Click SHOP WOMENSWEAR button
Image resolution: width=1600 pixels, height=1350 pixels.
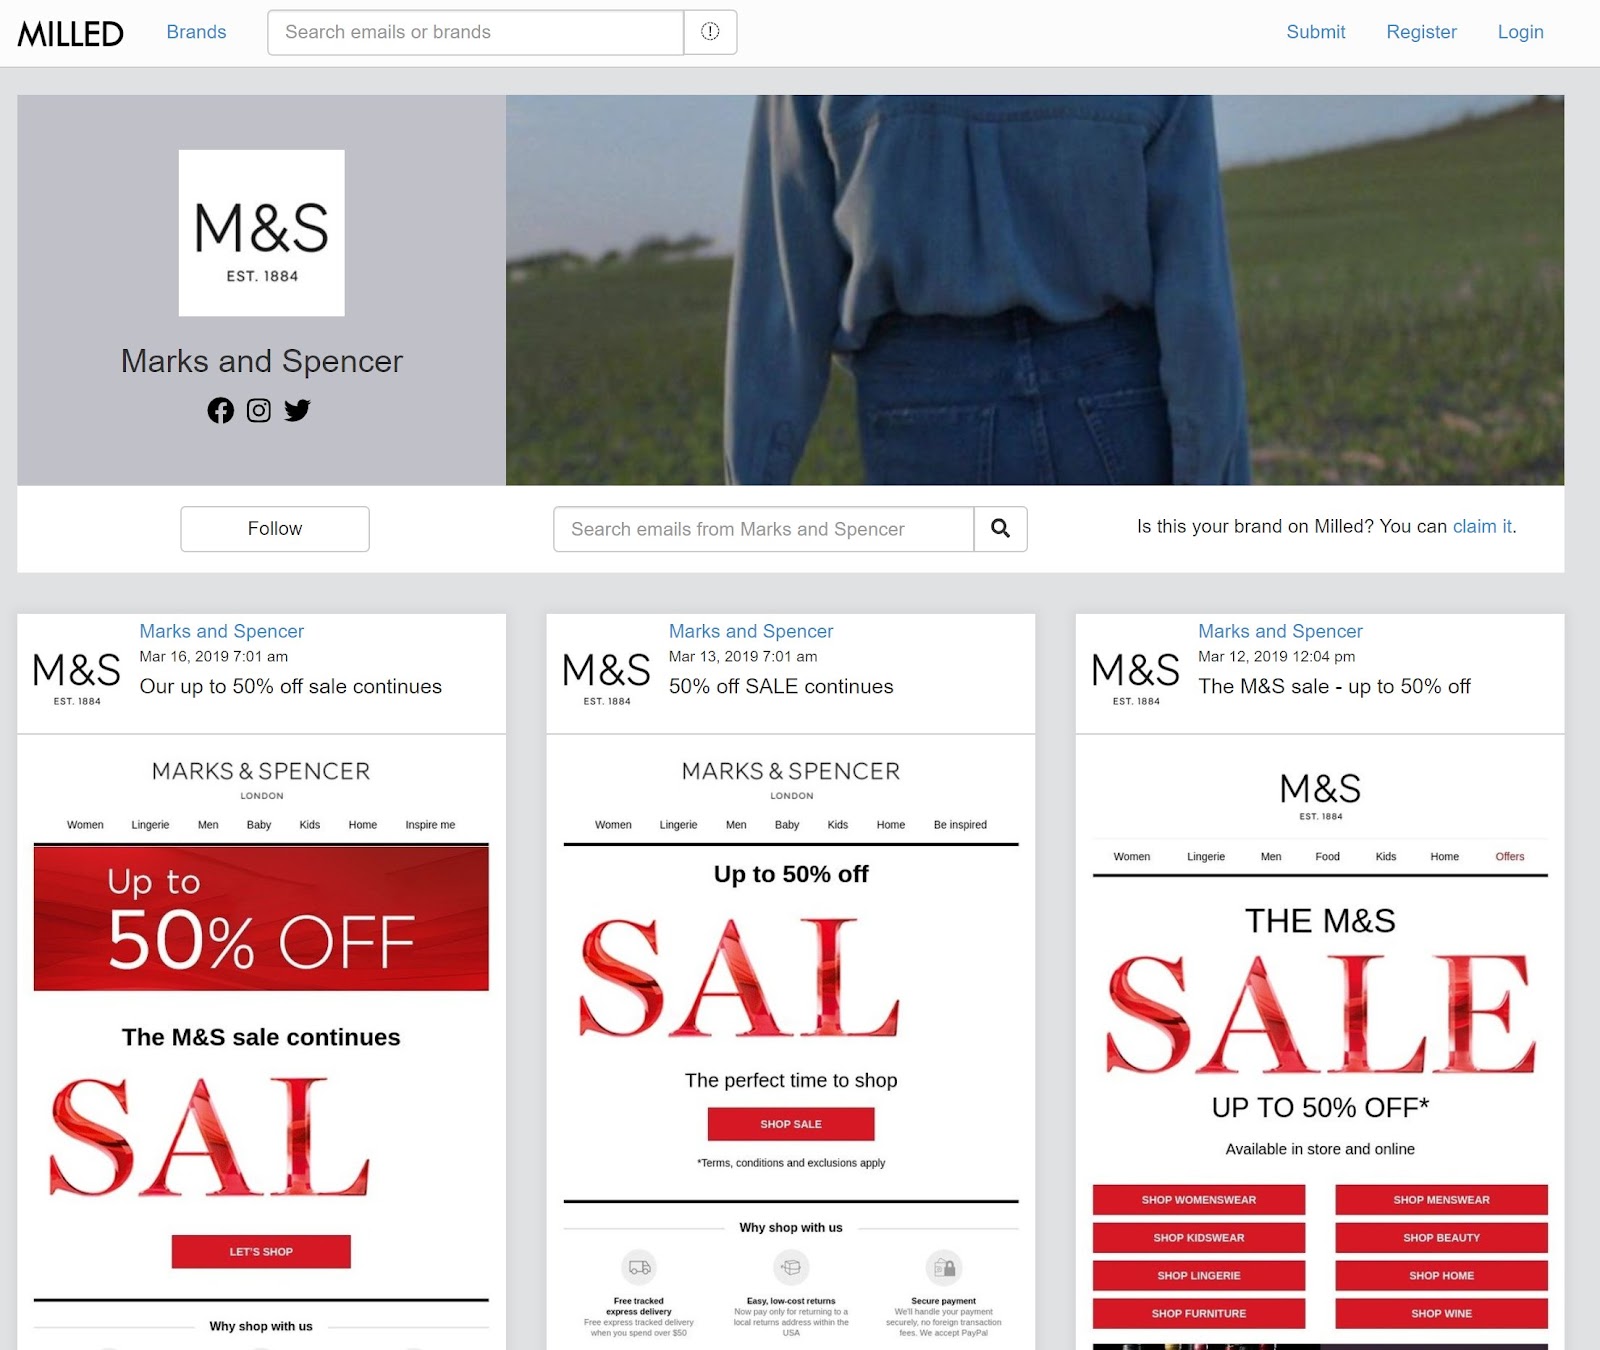1199,1199
